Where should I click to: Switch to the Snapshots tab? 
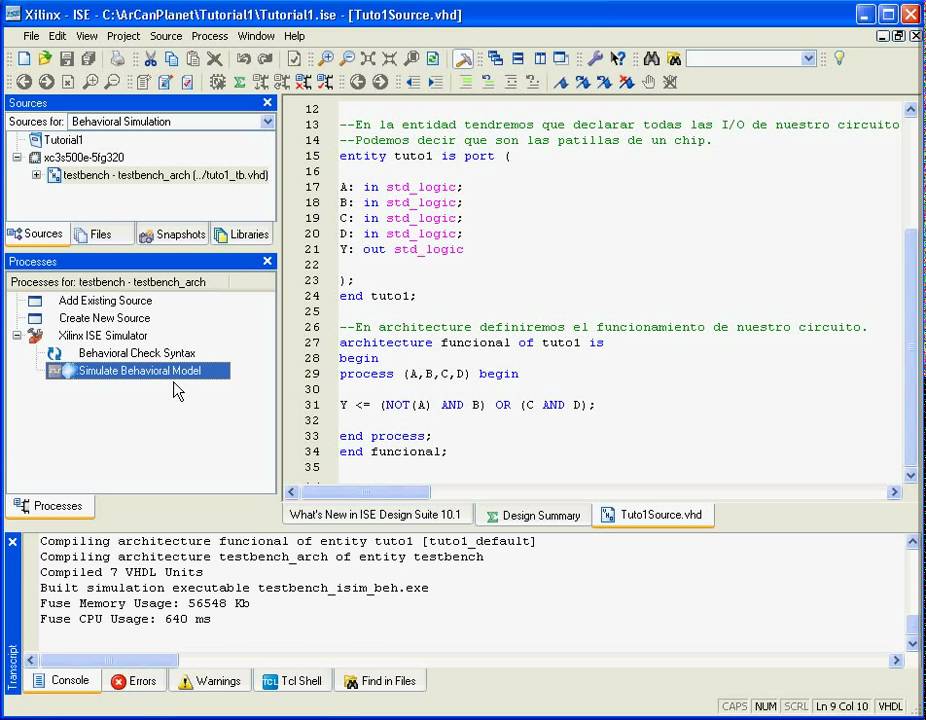click(172, 234)
